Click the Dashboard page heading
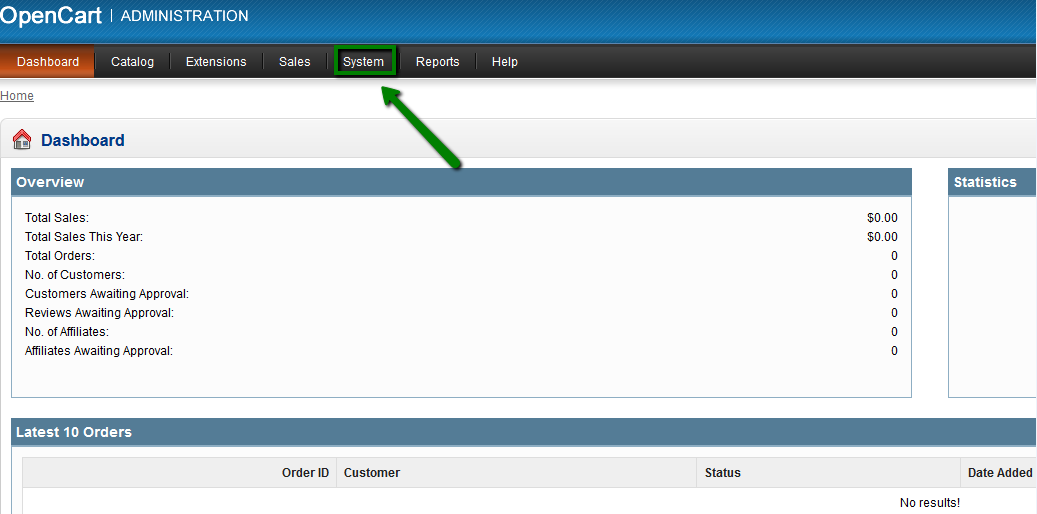The height and width of the screenshot is (514, 1037). 83,141
